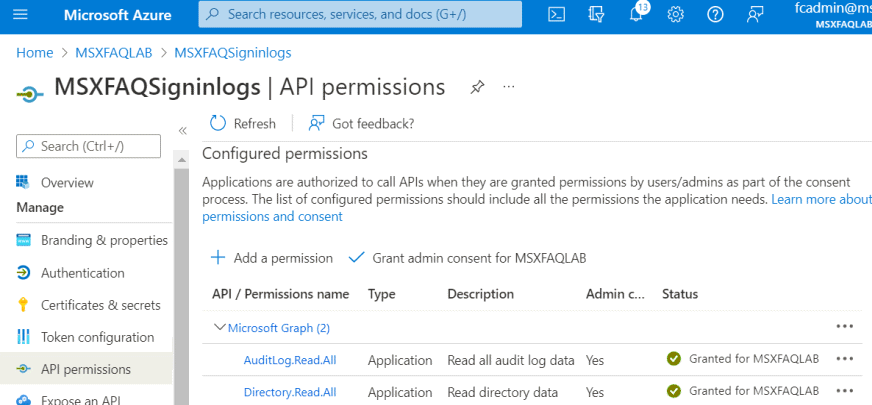
Task: Click the Authentication icon in sidebar
Action: [23, 273]
